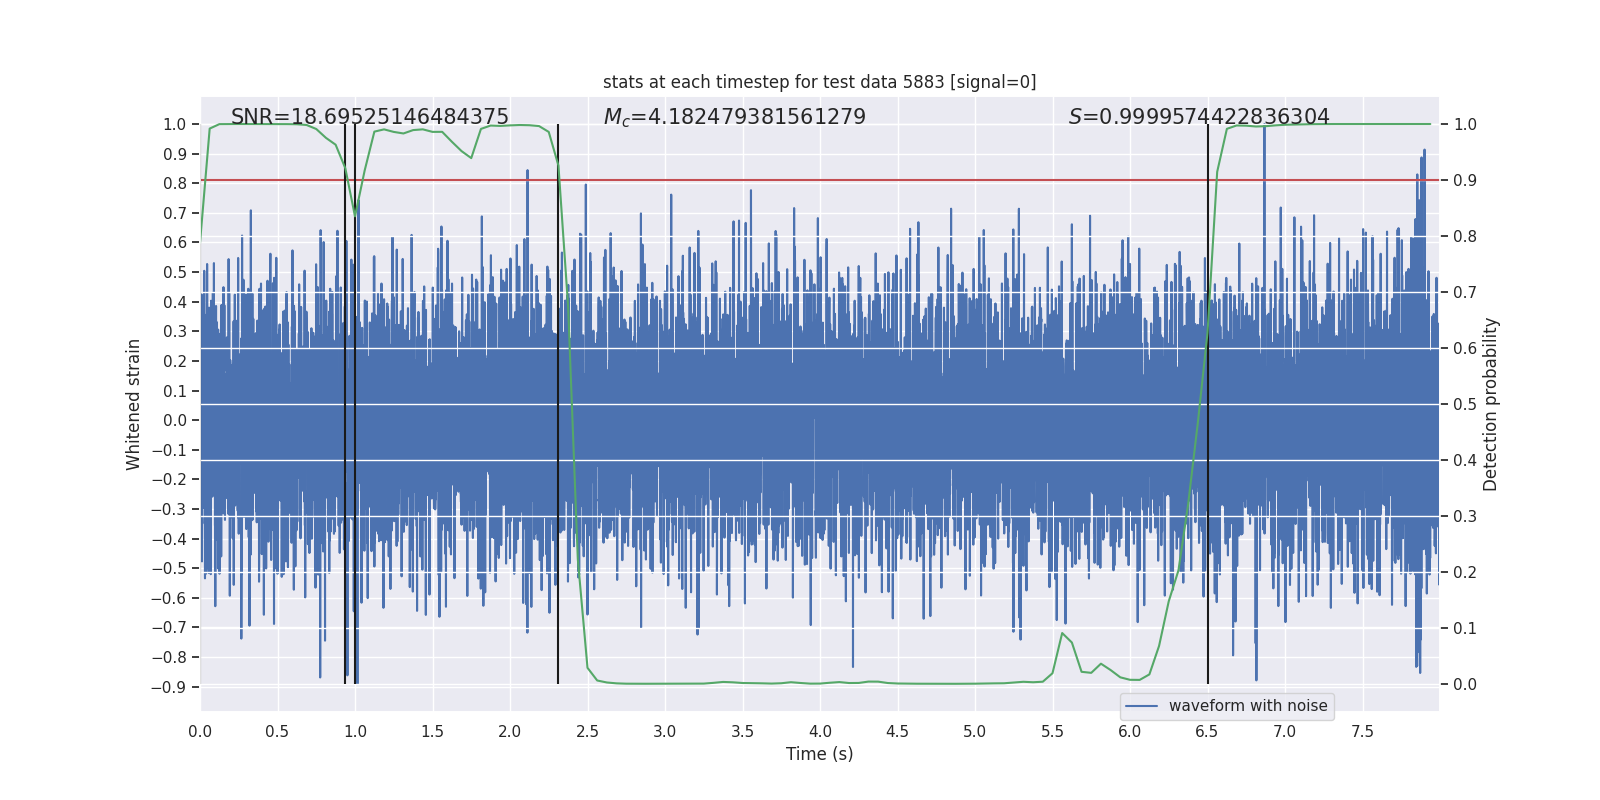
Task: Click the left y-axis tick label −0.9
Action: [169, 687]
